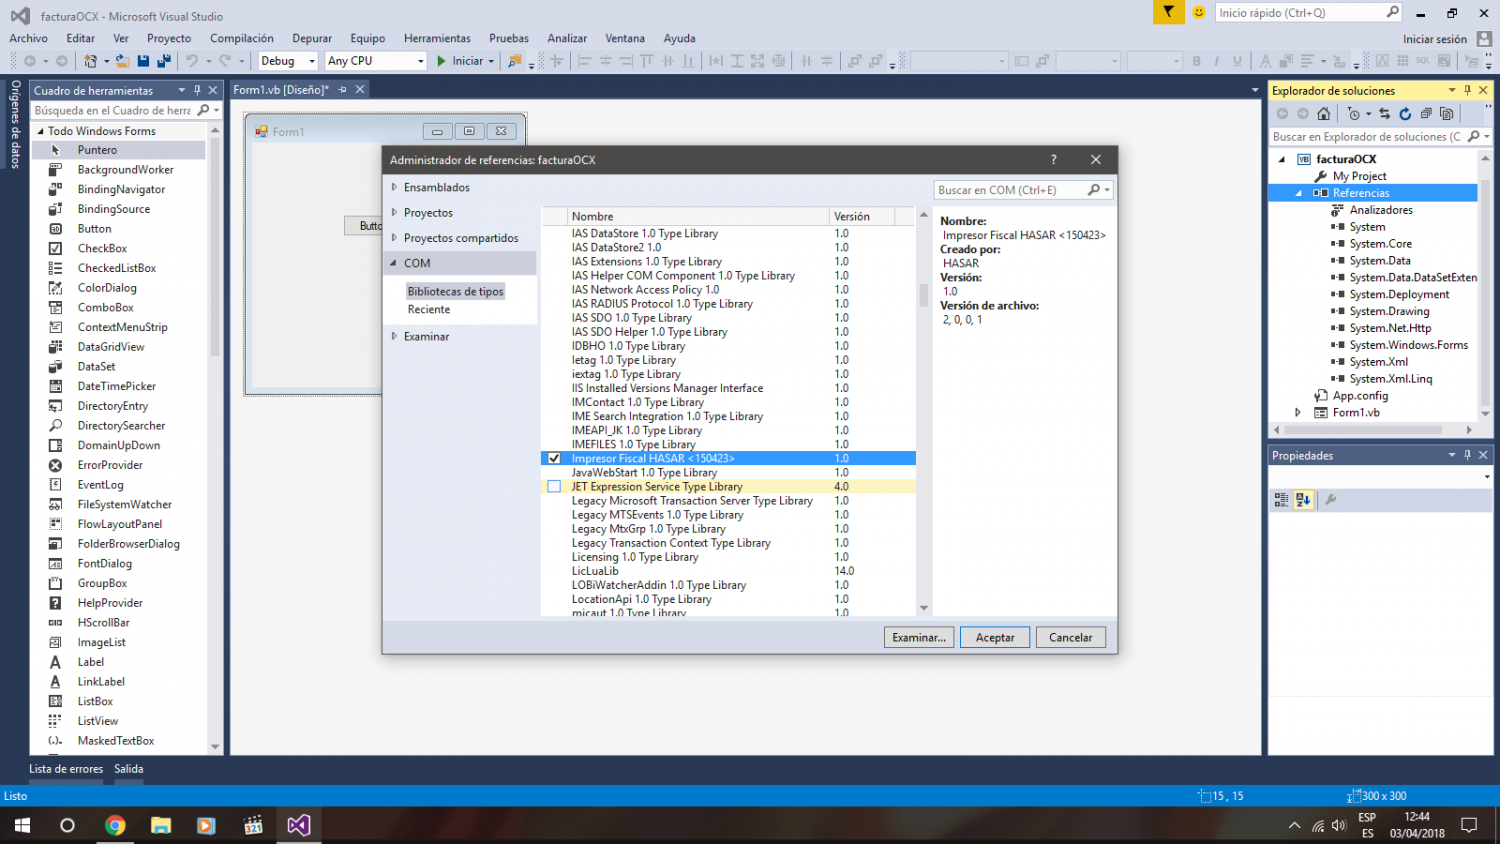Open the Salida tab
Screen dimensions: 1500x844
[x=129, y=769]
